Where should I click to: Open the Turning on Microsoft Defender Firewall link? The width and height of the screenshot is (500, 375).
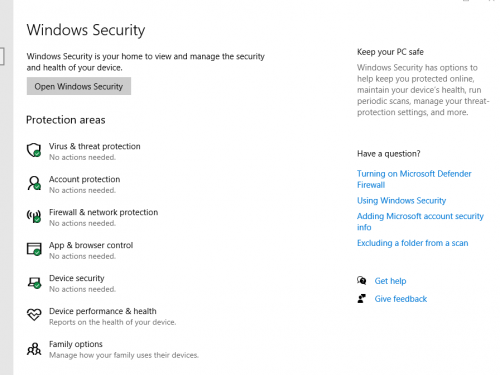414,179
